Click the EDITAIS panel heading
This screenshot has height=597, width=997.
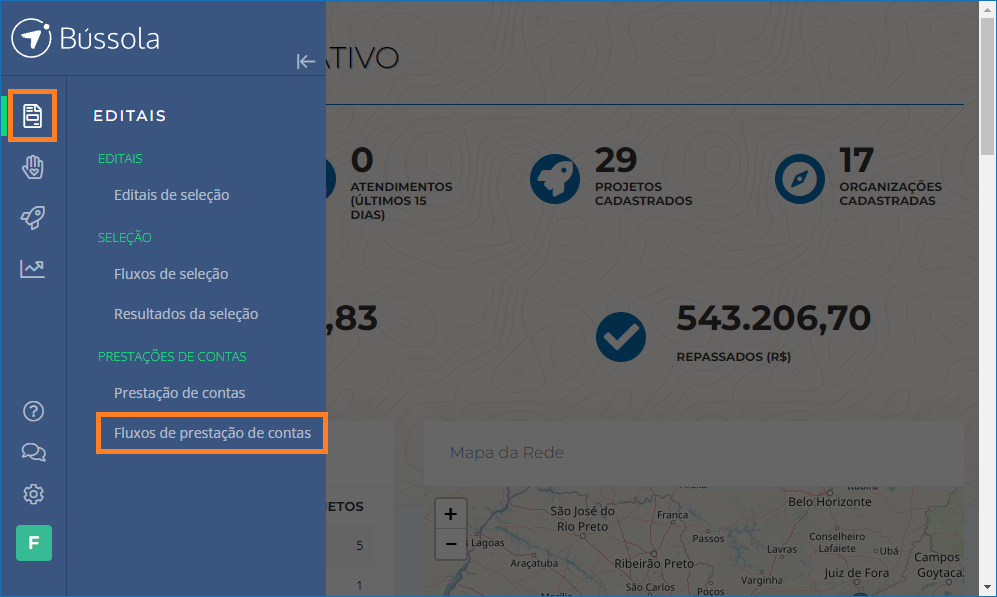pyautogui.click(x=130, y=116)
